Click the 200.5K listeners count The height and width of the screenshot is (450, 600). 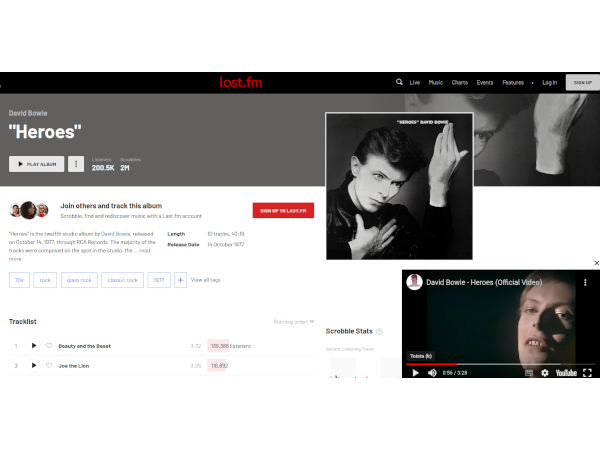(103, 168)
